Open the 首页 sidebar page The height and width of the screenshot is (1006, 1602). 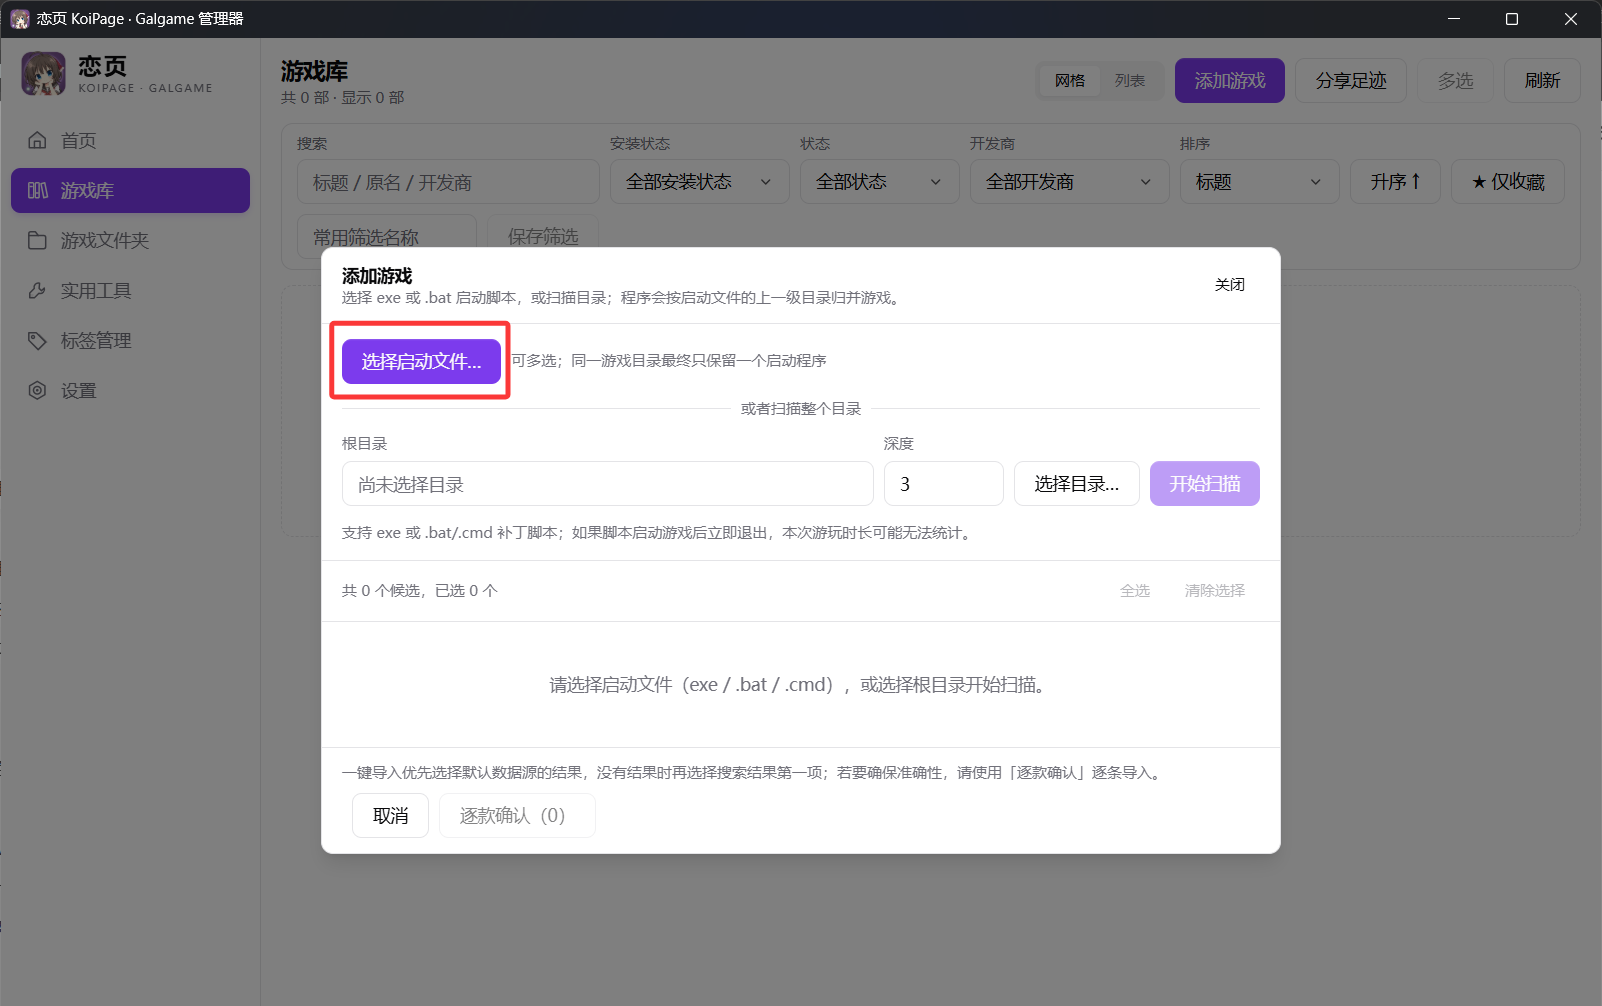(130, 140)
